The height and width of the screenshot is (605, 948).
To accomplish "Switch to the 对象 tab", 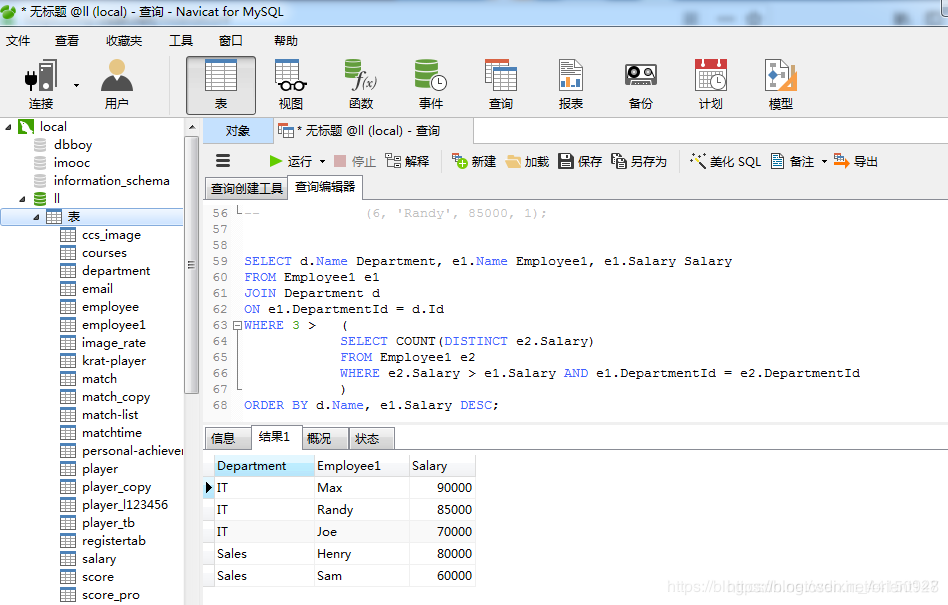I will point(238,131).
